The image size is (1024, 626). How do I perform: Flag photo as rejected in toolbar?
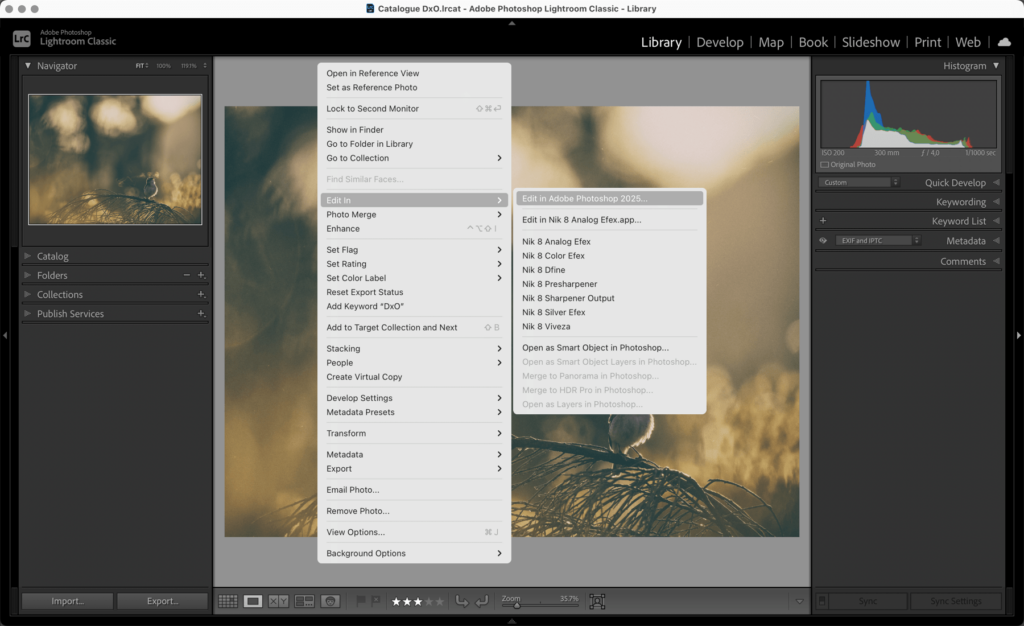[376, 601]
